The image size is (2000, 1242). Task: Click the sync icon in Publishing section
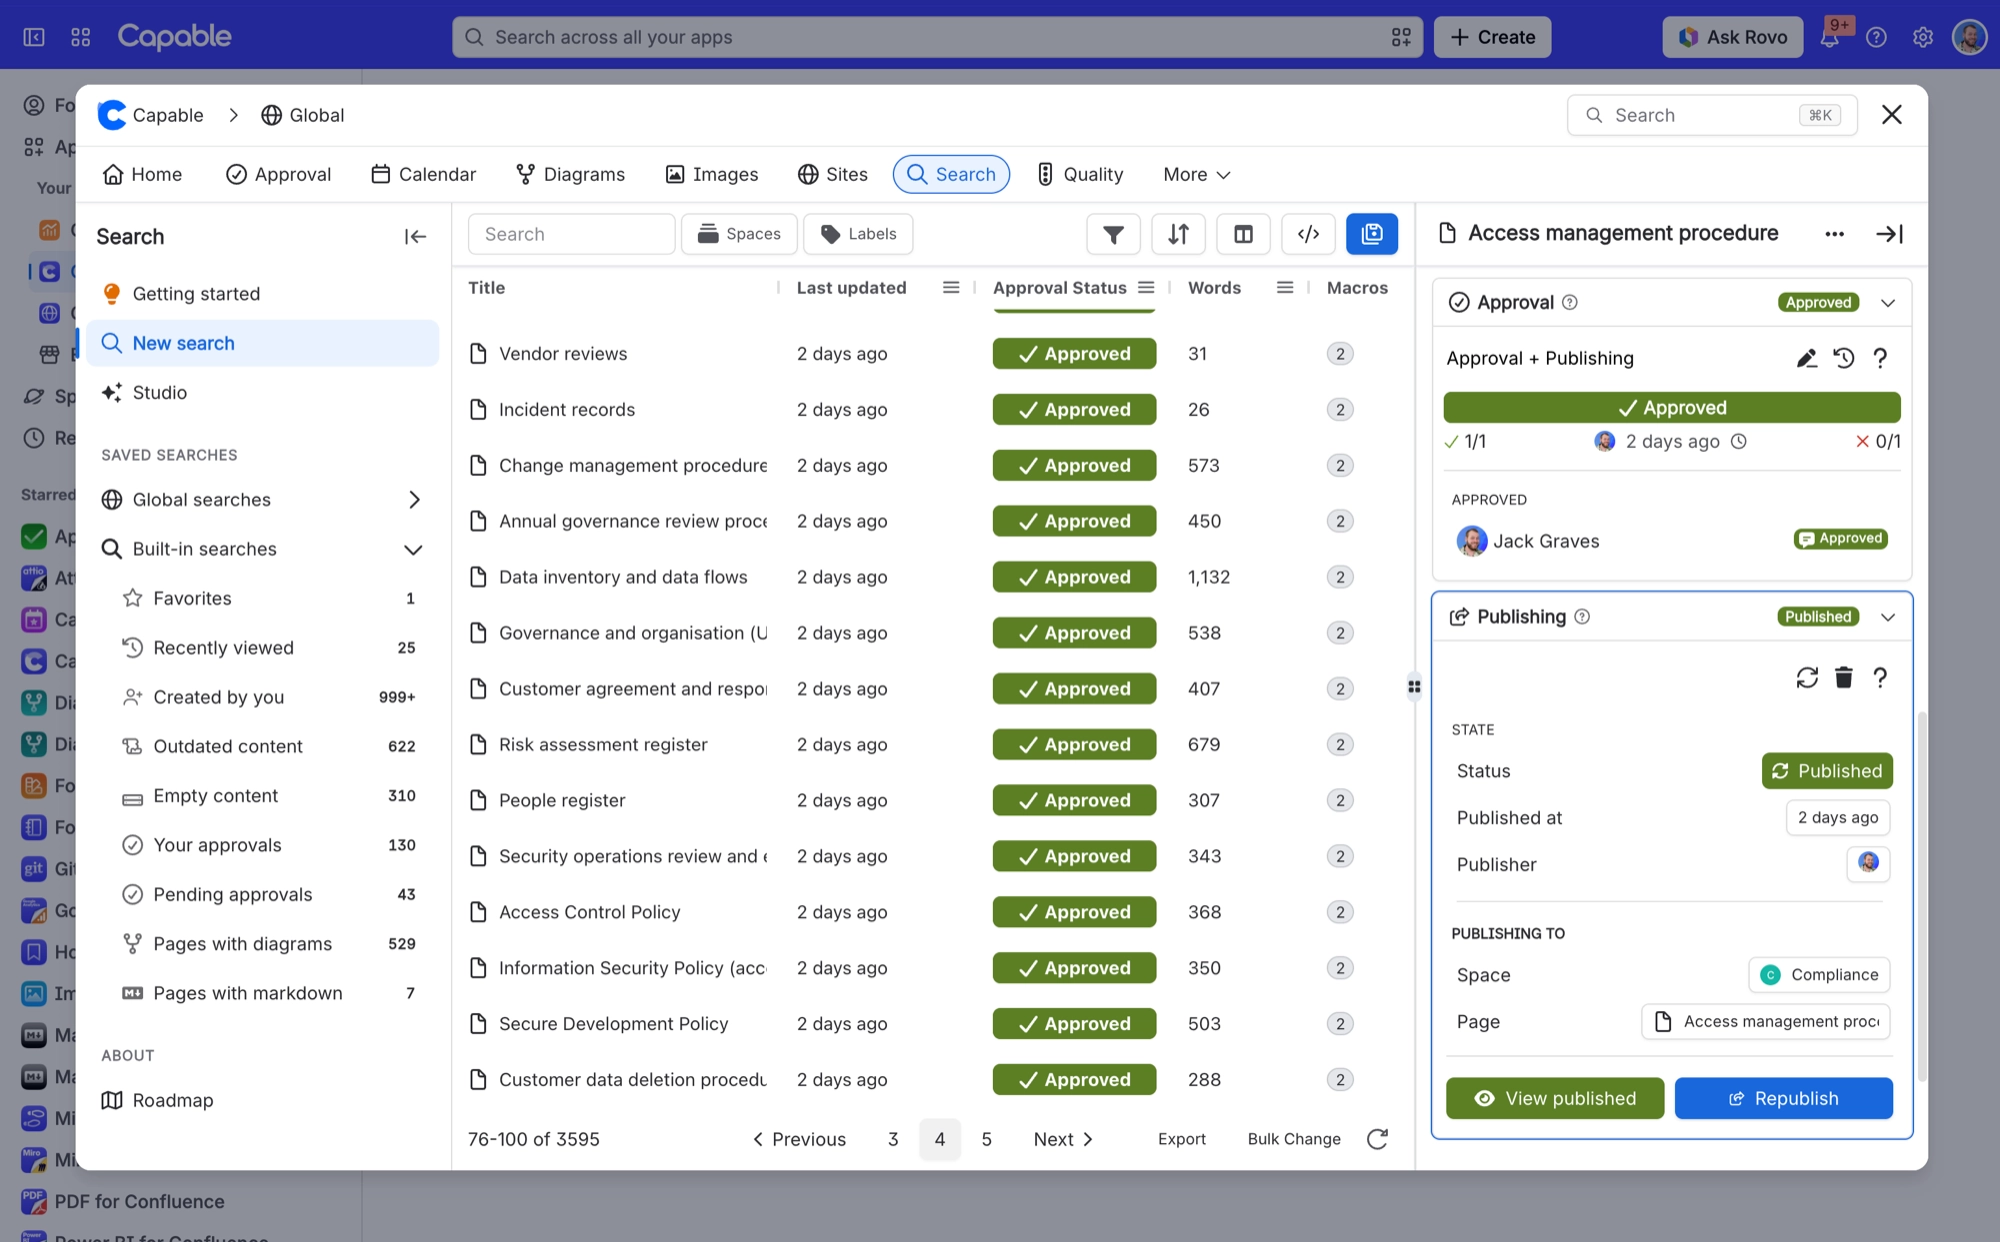point(1807,678)
